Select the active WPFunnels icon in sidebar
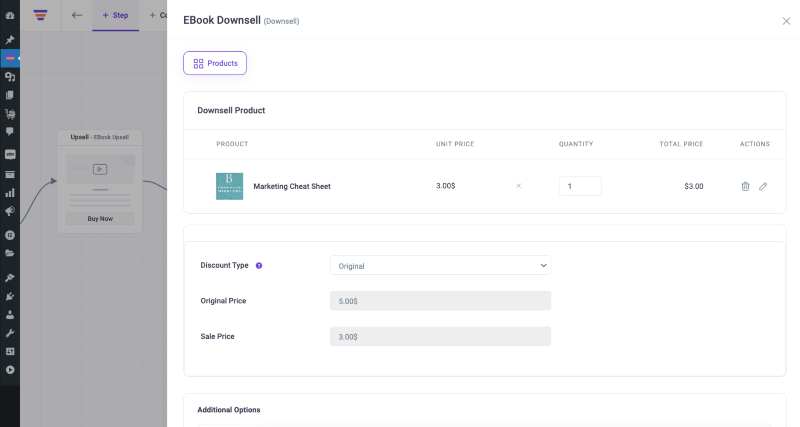Screen dimensions: 800x427 pyautogui.click(x=10, y=58)
